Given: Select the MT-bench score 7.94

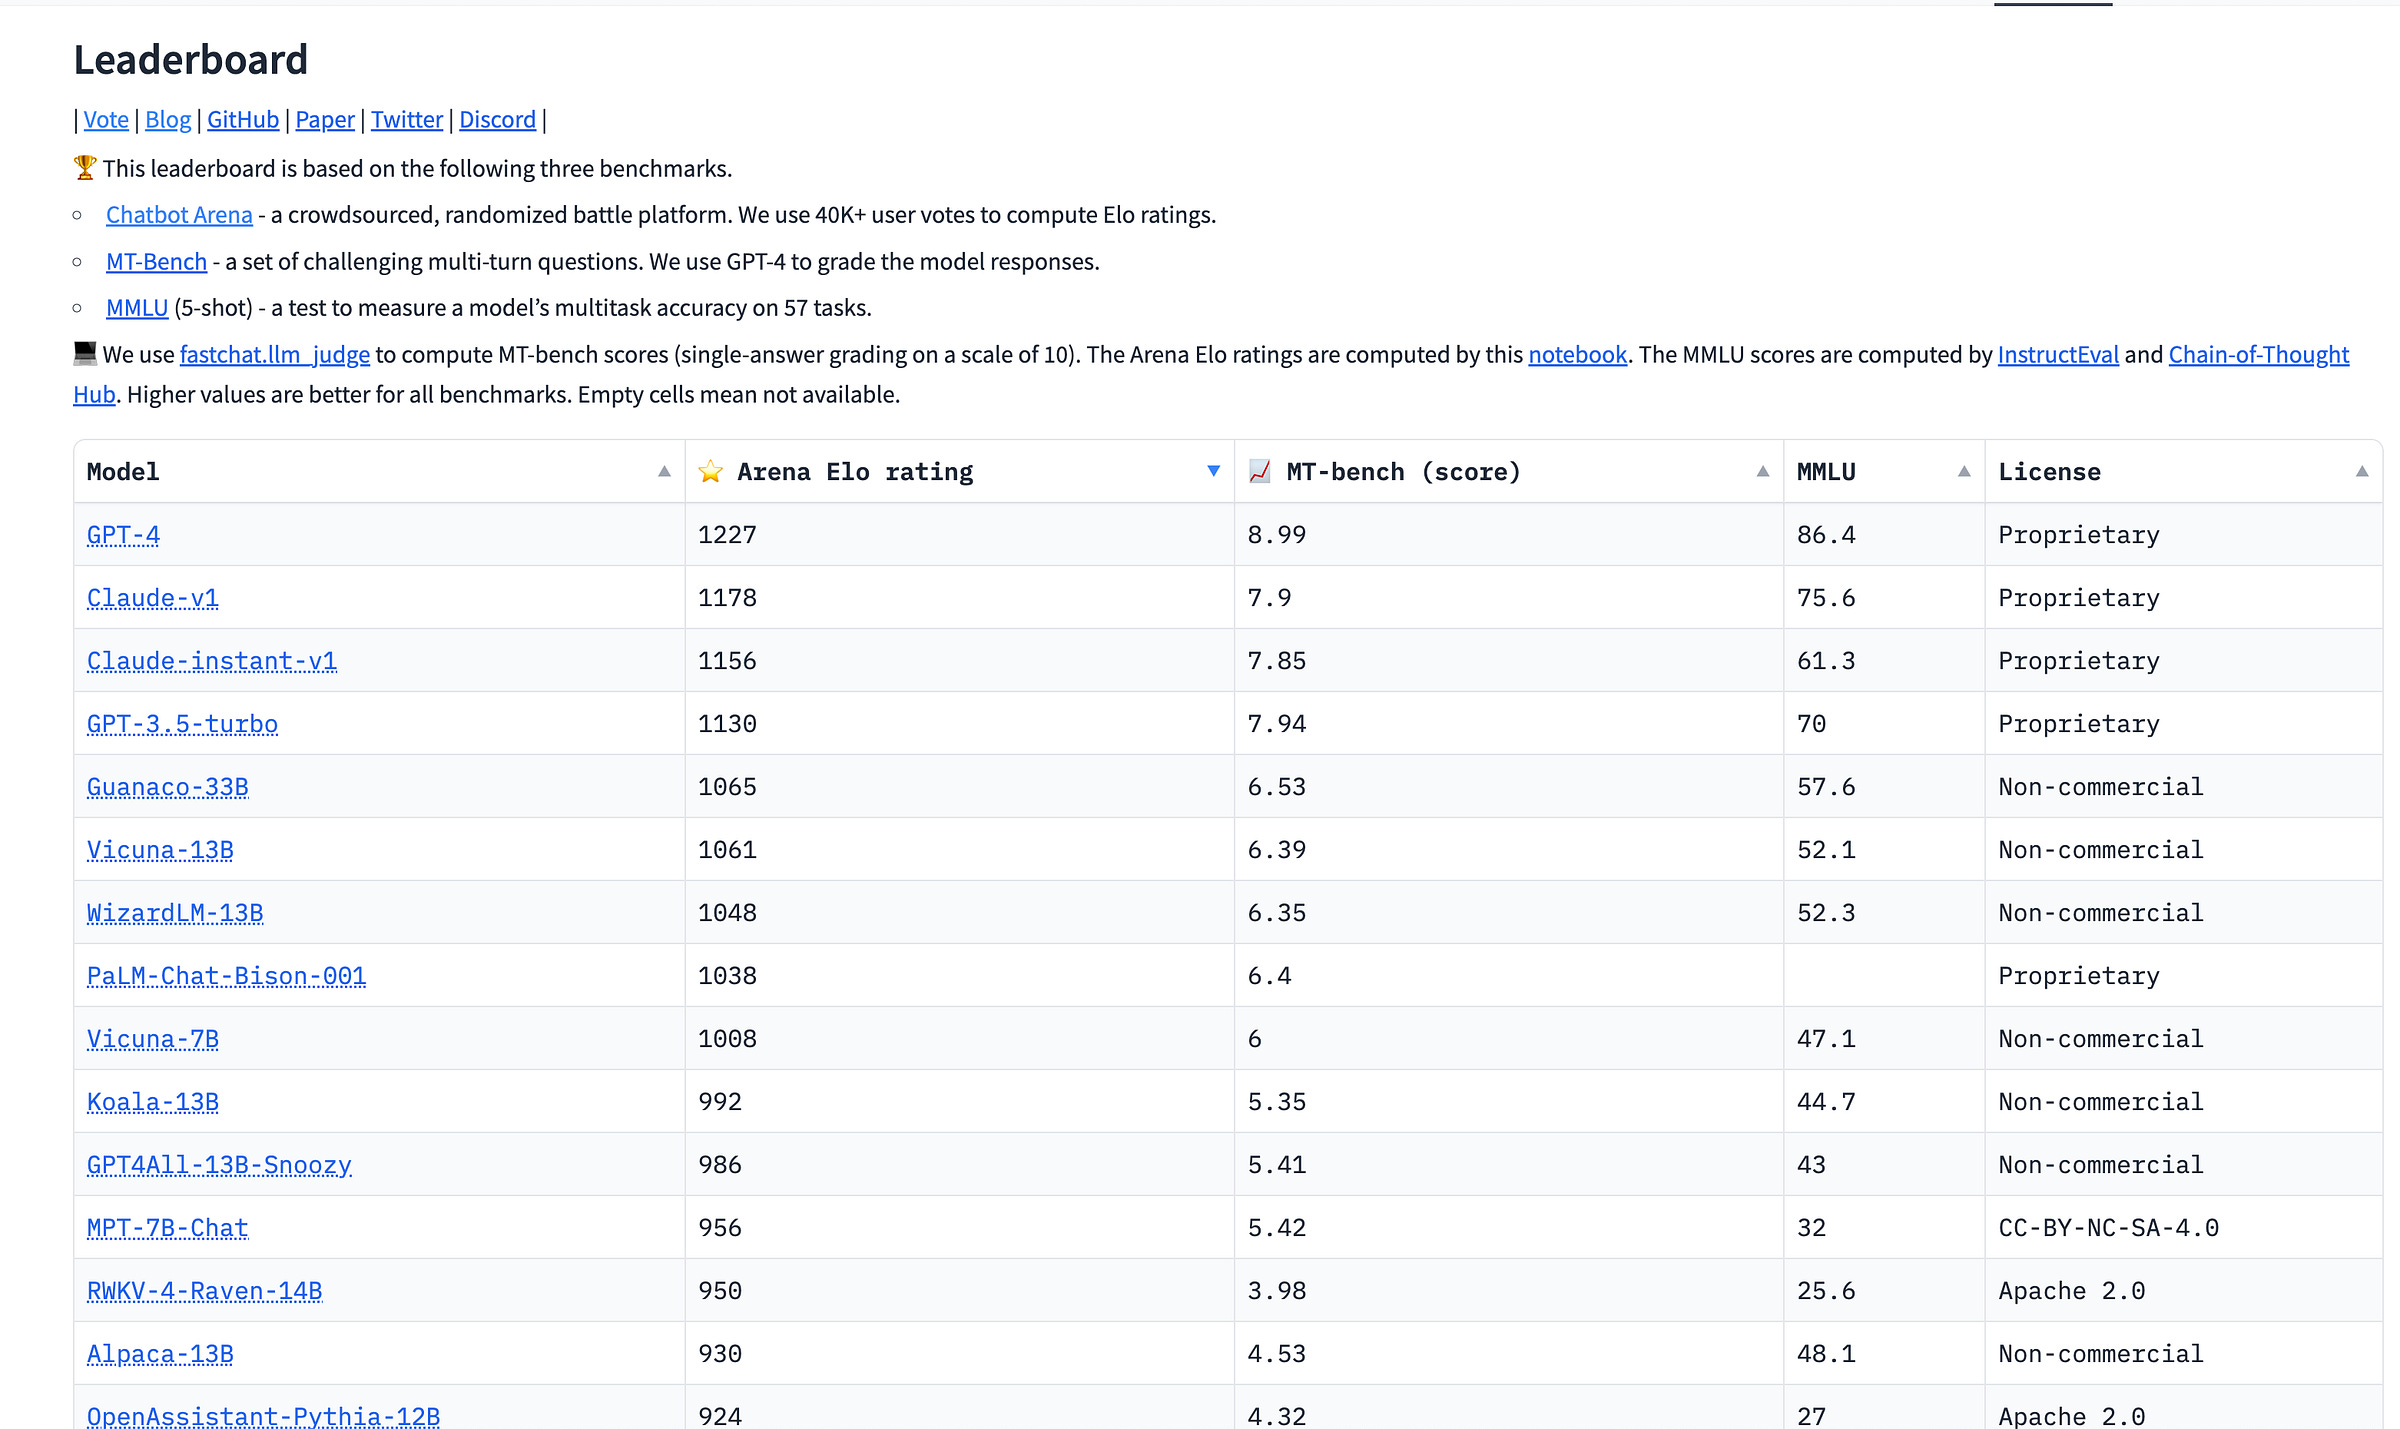Looking at the screenshot, I should tap(1276, 724).
